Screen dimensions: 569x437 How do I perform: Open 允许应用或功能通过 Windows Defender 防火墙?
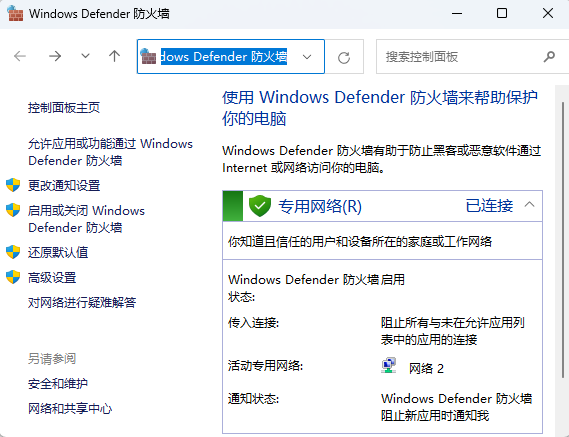[110, 152]
